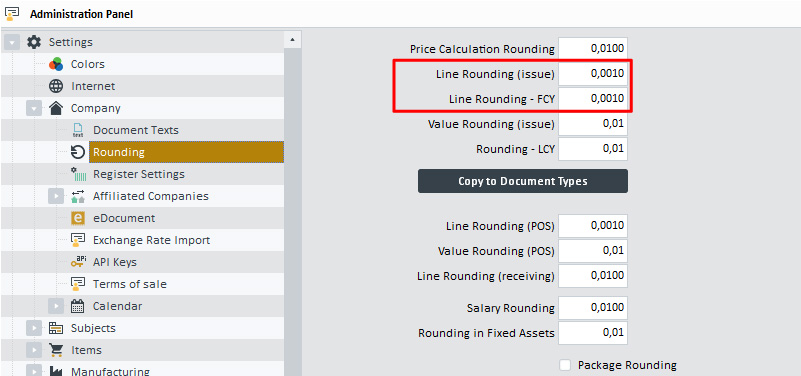801x376 pixels.
Task: Expand the Subjects tree node
Action: pos(34,328)
